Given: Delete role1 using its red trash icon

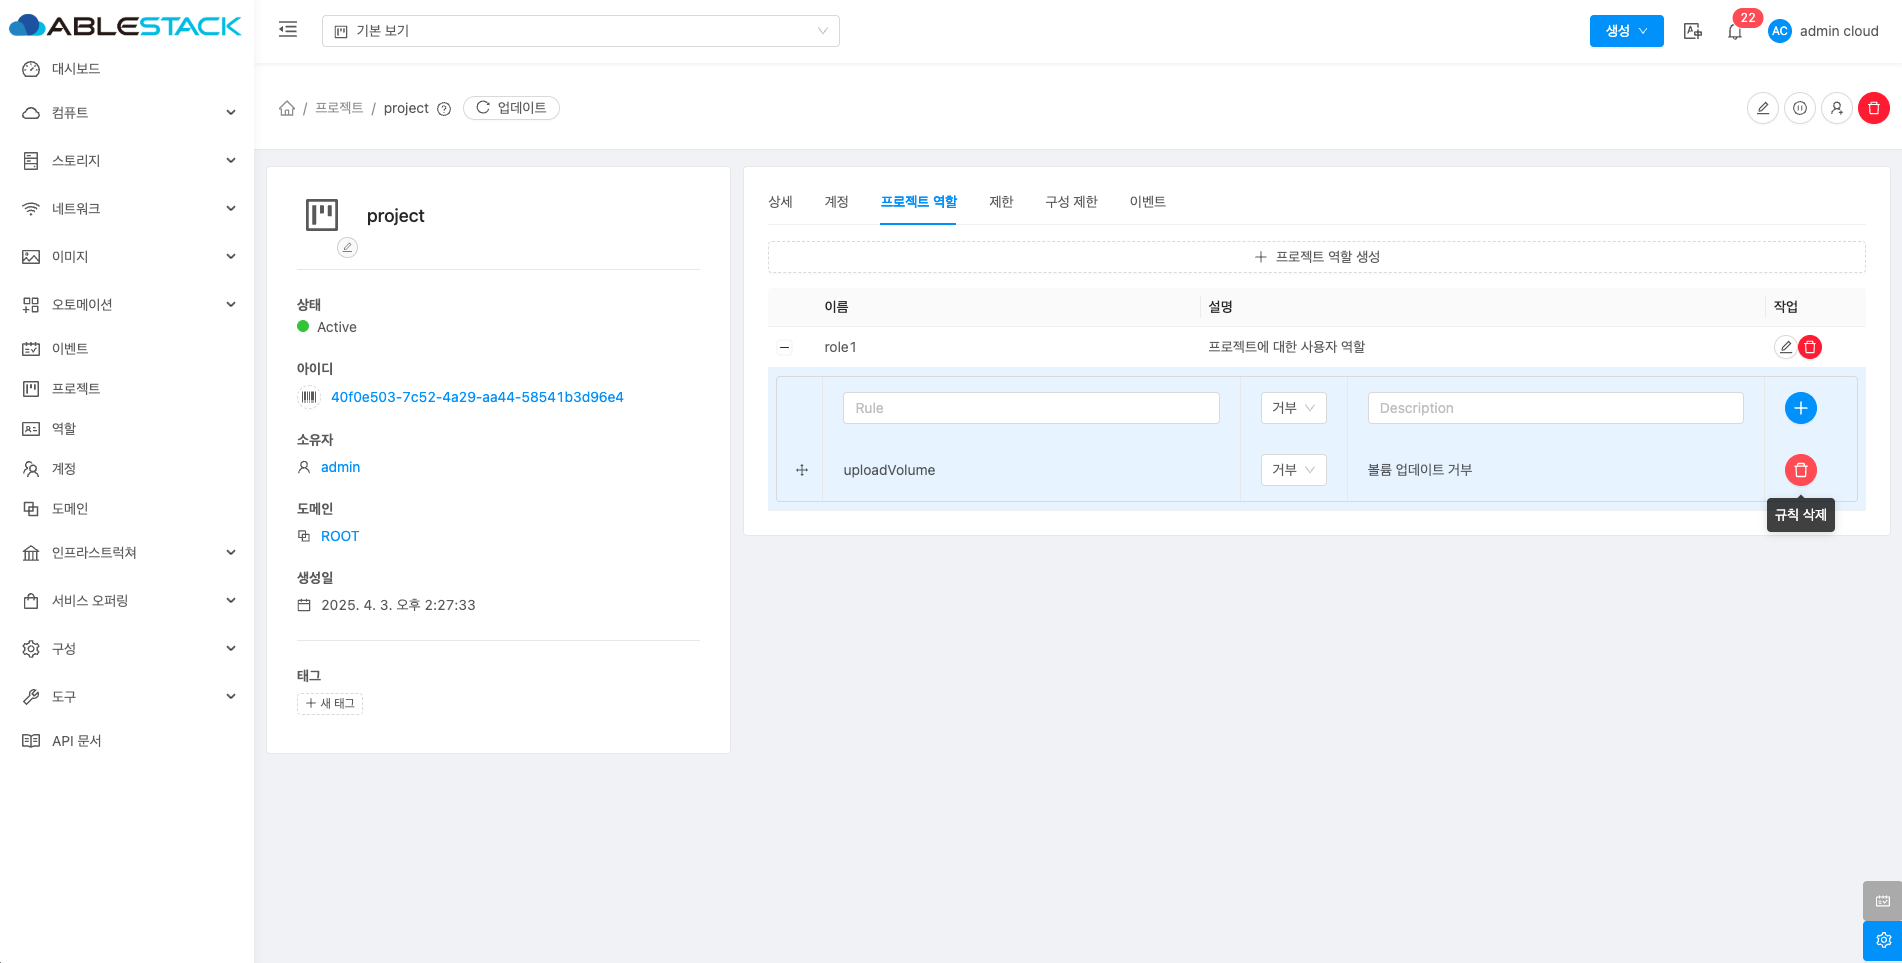Looking at the screenshot, I should 1810,347.
